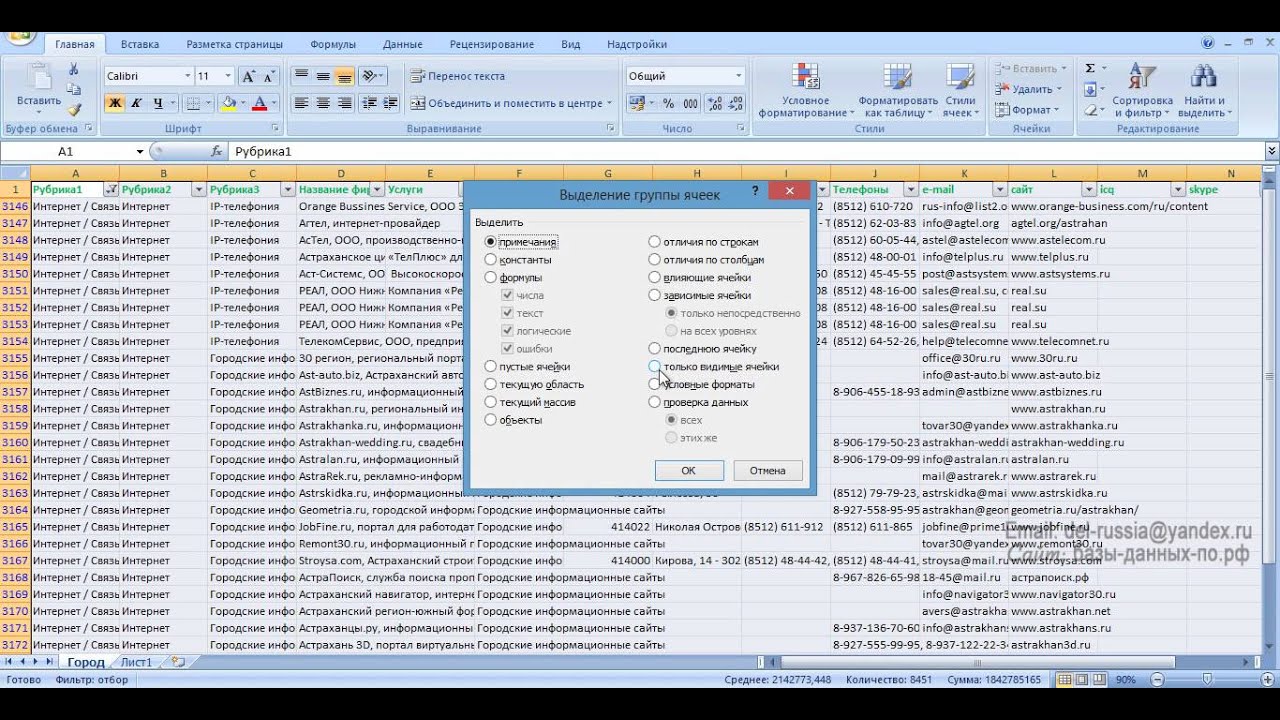Click the italic (К) button

coord(137,103)
